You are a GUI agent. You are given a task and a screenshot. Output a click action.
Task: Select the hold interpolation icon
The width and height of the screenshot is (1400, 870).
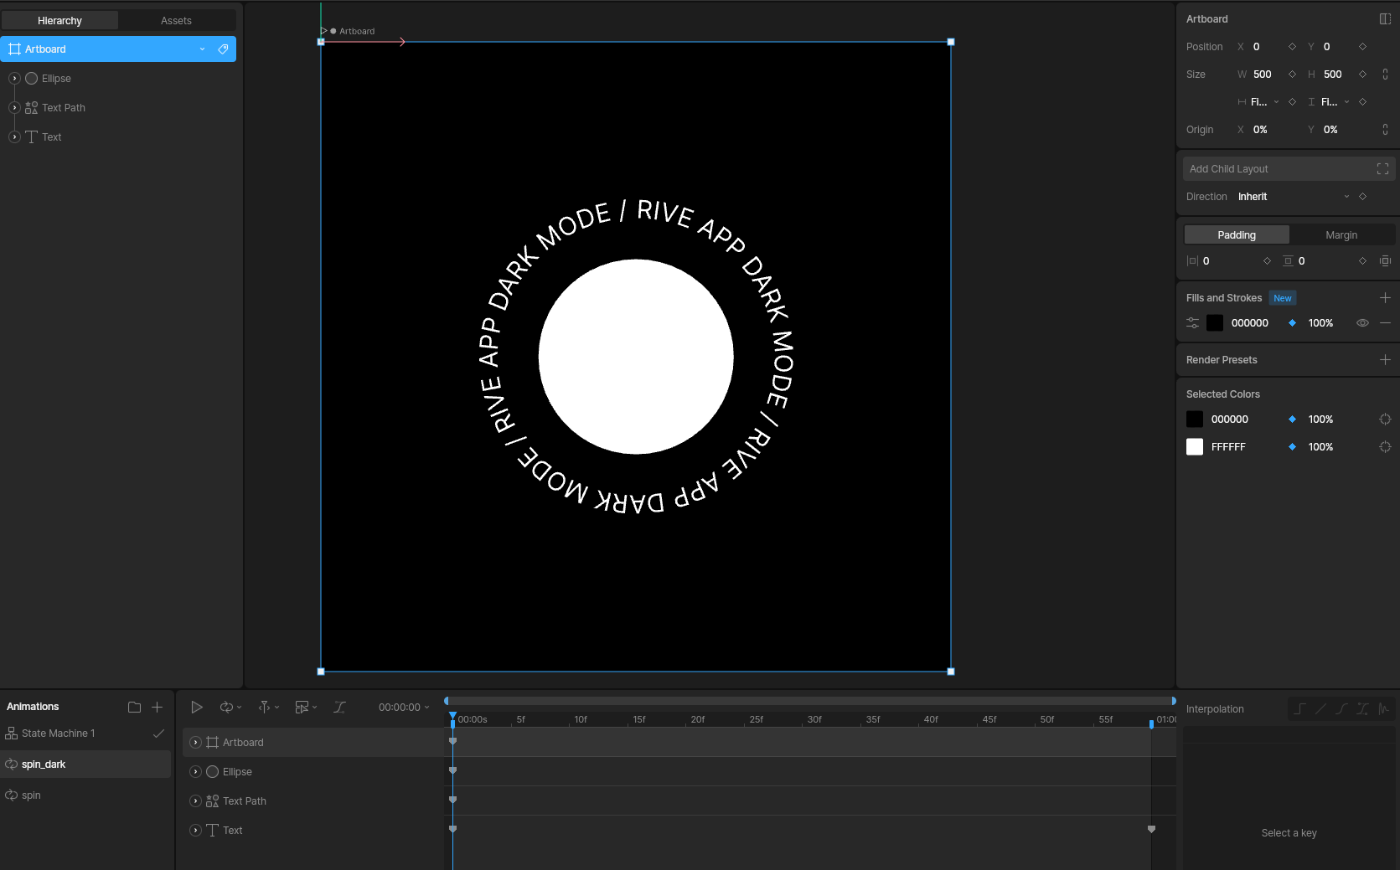point(1299,709)
